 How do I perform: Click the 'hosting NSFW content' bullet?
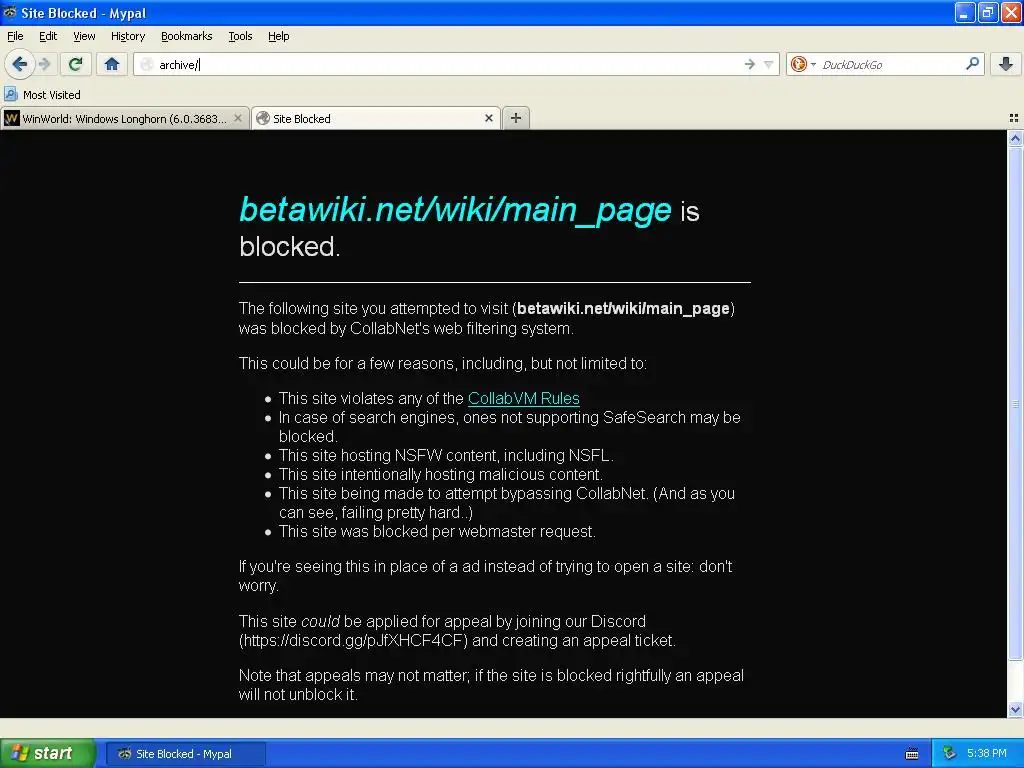tap(446, 455)
